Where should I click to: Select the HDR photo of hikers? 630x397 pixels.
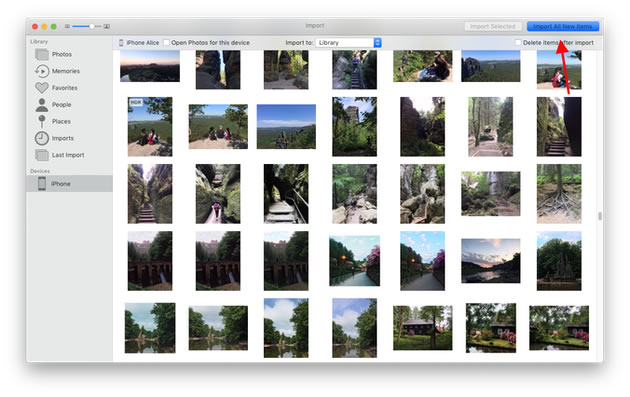150,127
